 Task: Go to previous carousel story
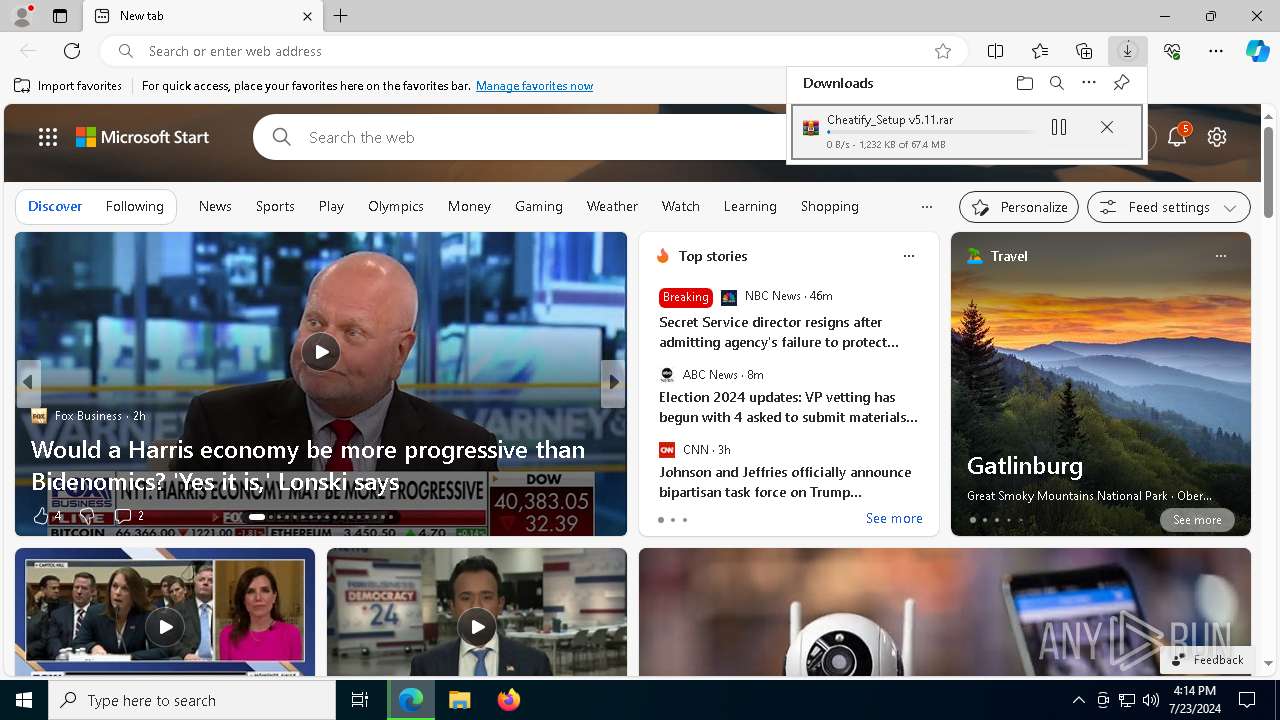click(x=28, y=382)
